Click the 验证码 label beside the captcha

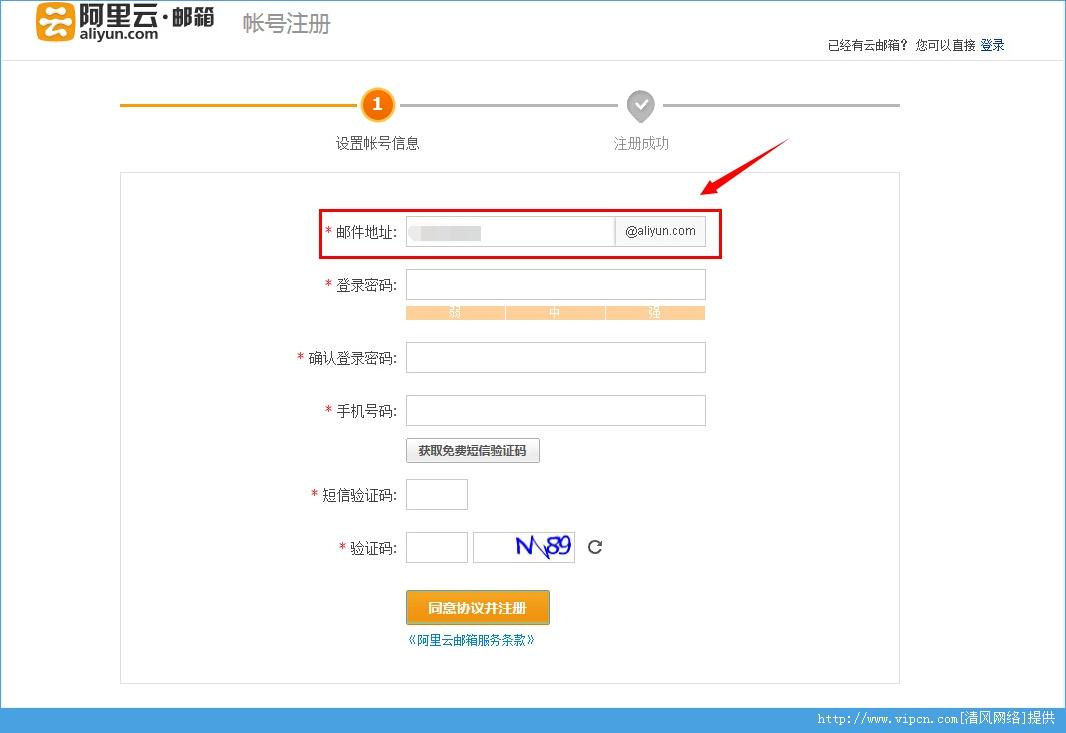click(373, 549)
